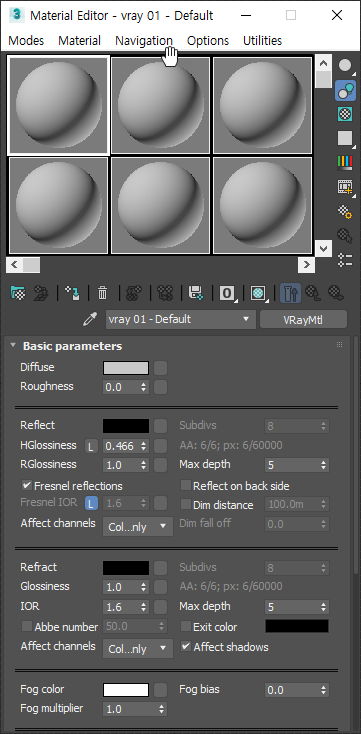
Task: Click the Refract map button
Action: click(x=161, y=568)
